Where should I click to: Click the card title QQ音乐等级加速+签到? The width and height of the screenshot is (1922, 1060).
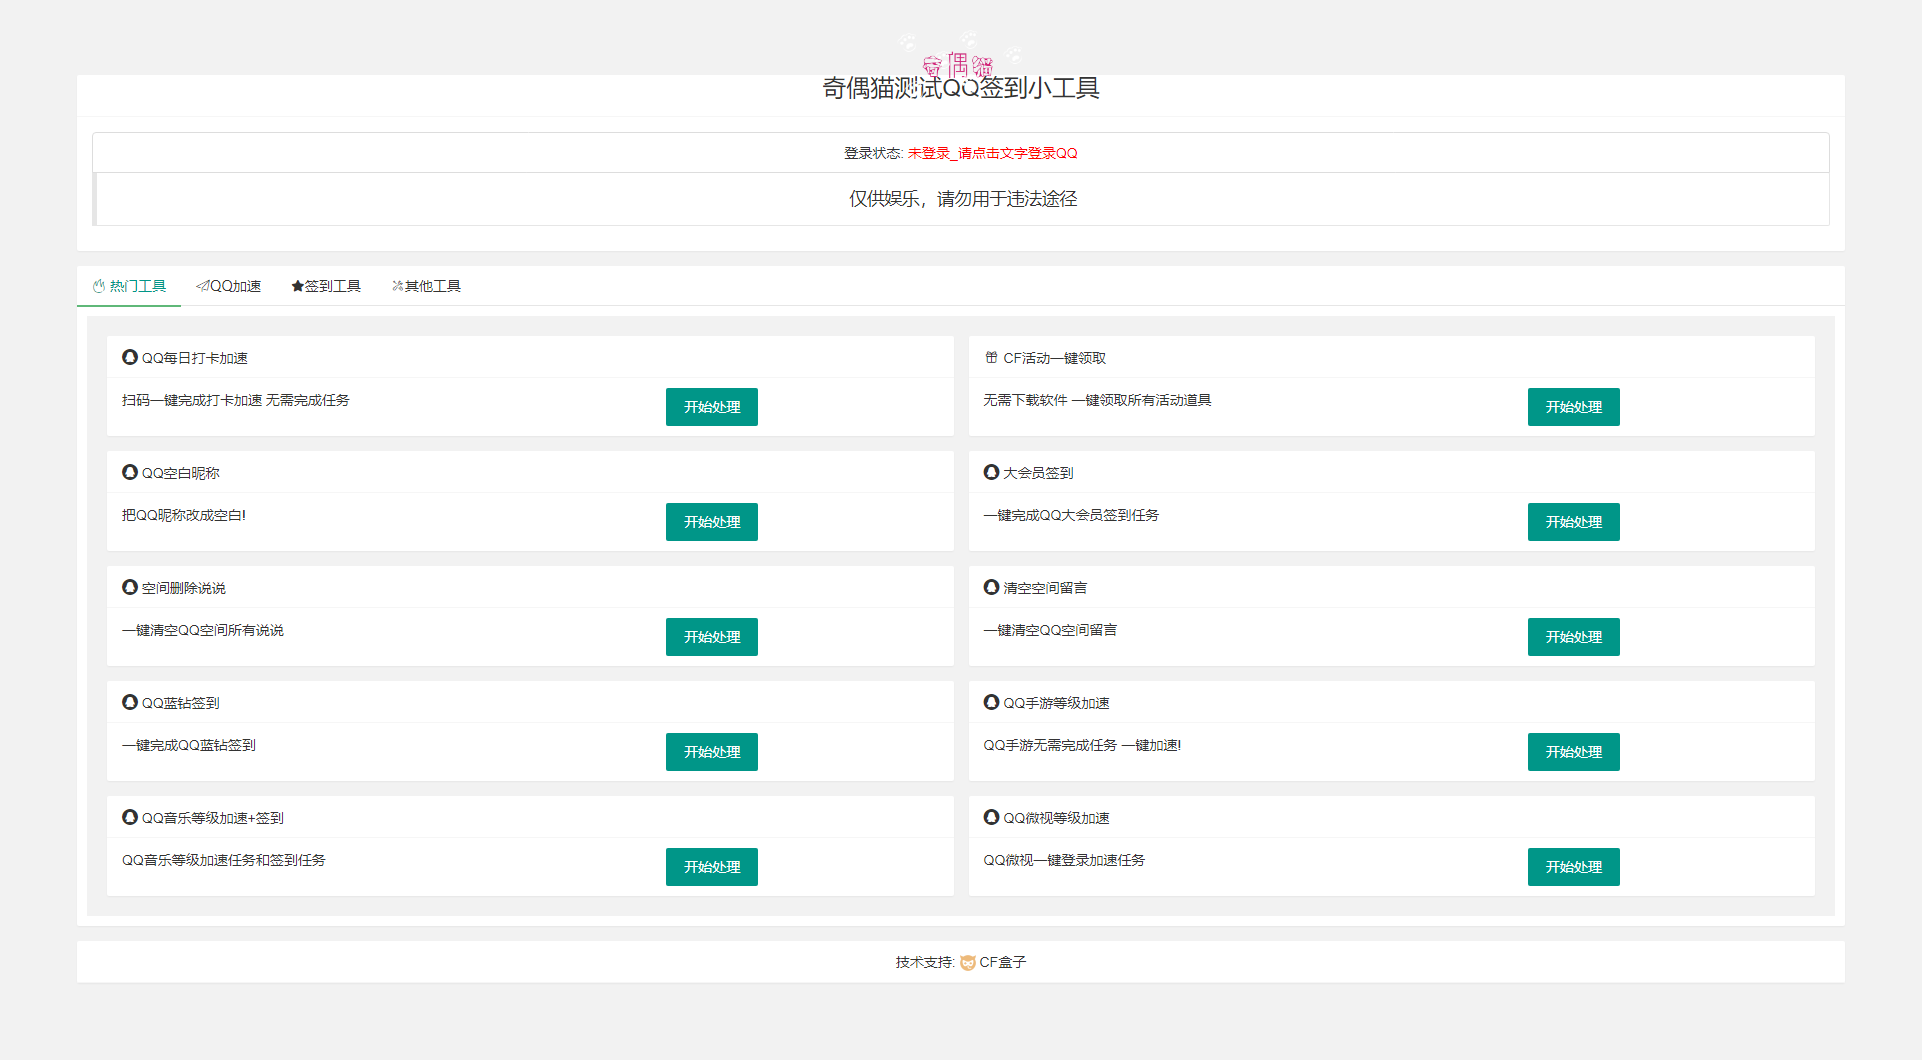(x=212, y=818)
